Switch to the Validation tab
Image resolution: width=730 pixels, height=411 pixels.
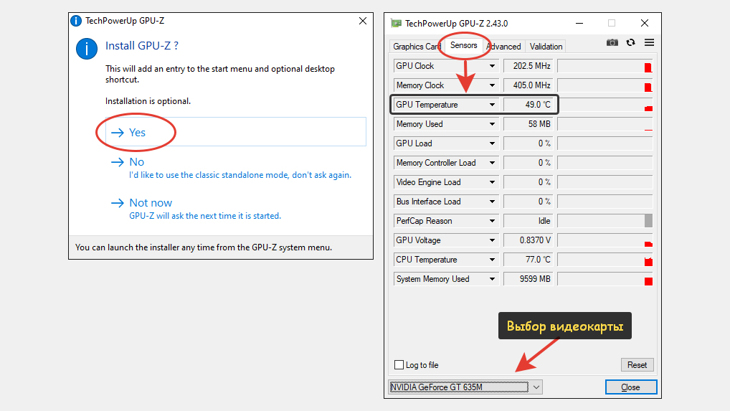[x=546, y=47]
